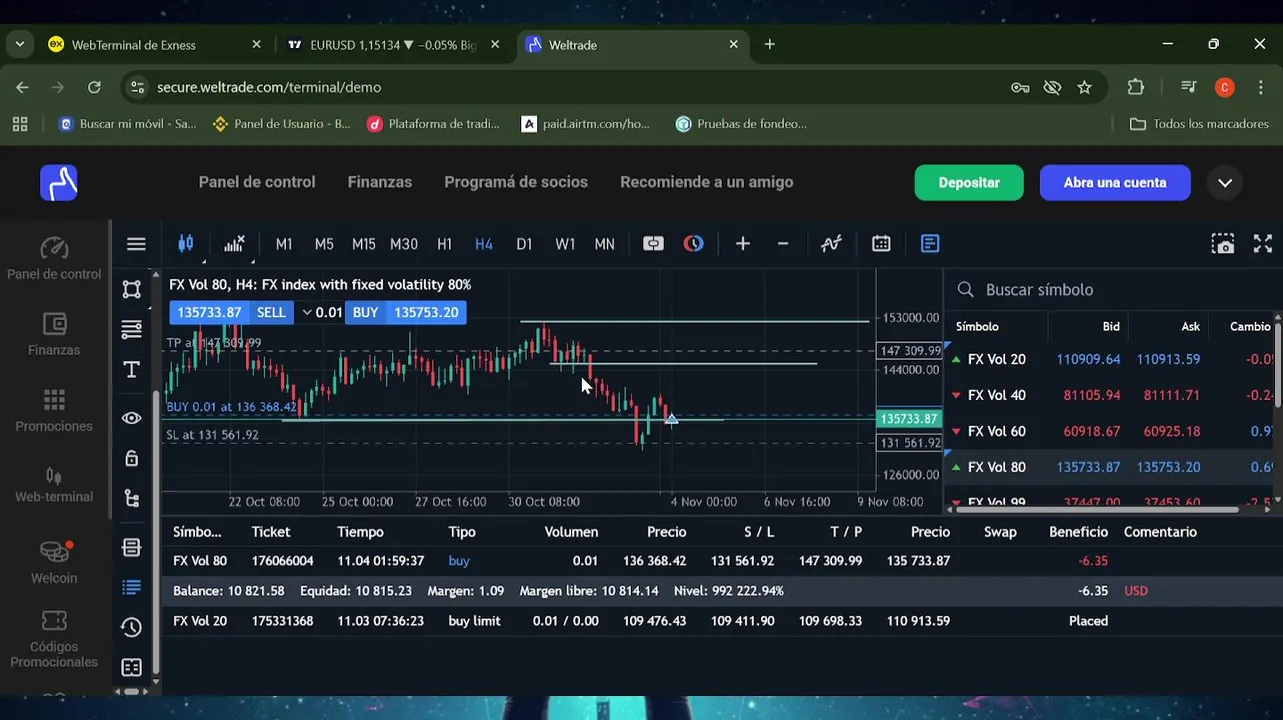Select FX Vol 80 in symbol list

(1110, 467)
